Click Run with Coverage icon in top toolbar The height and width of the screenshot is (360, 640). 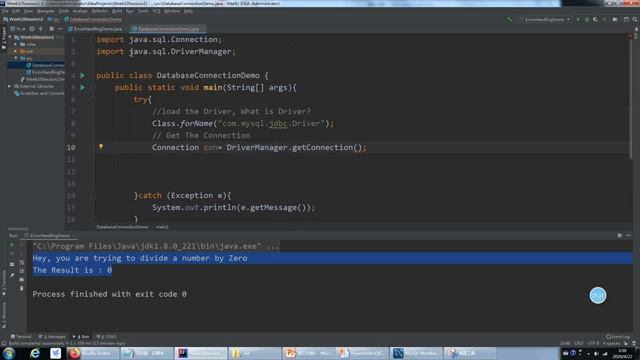(596, 19)
